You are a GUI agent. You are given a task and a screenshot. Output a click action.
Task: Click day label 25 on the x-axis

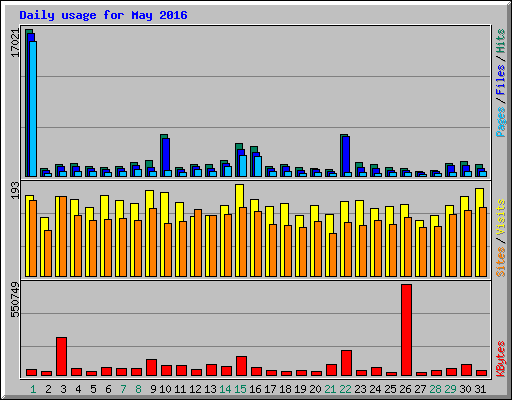[x=390, y=389]
